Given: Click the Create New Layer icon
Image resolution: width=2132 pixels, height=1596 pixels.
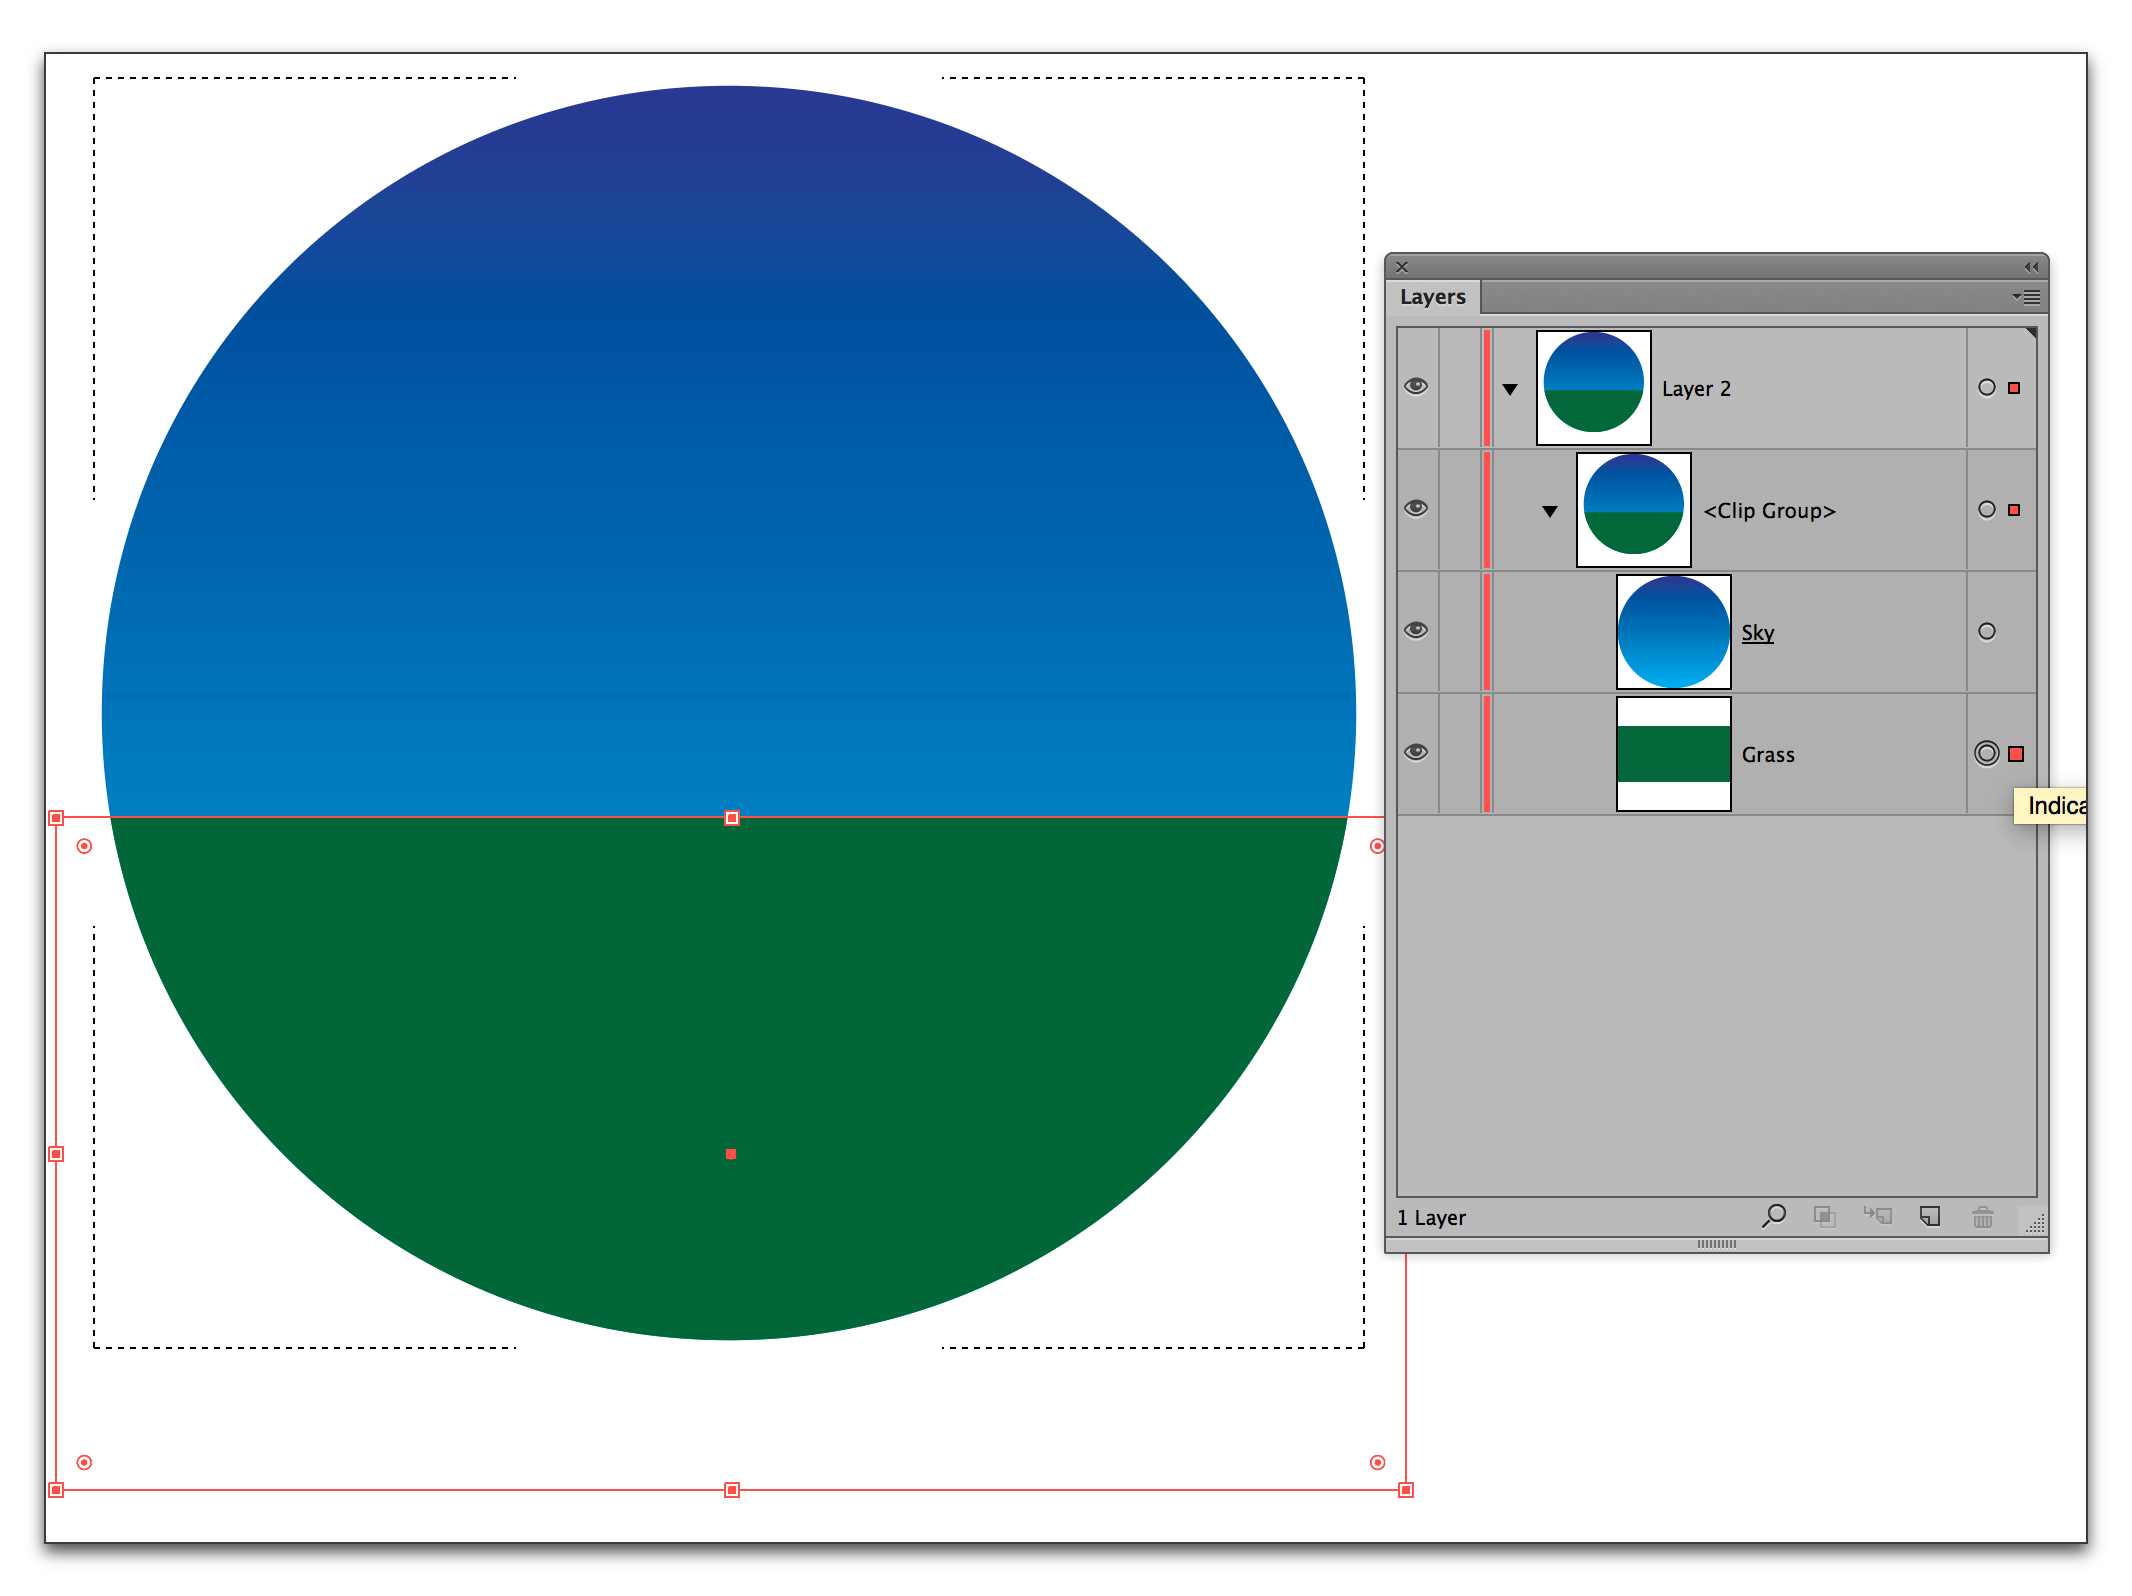Looking at the screenshot, I should [1930, 1216].
